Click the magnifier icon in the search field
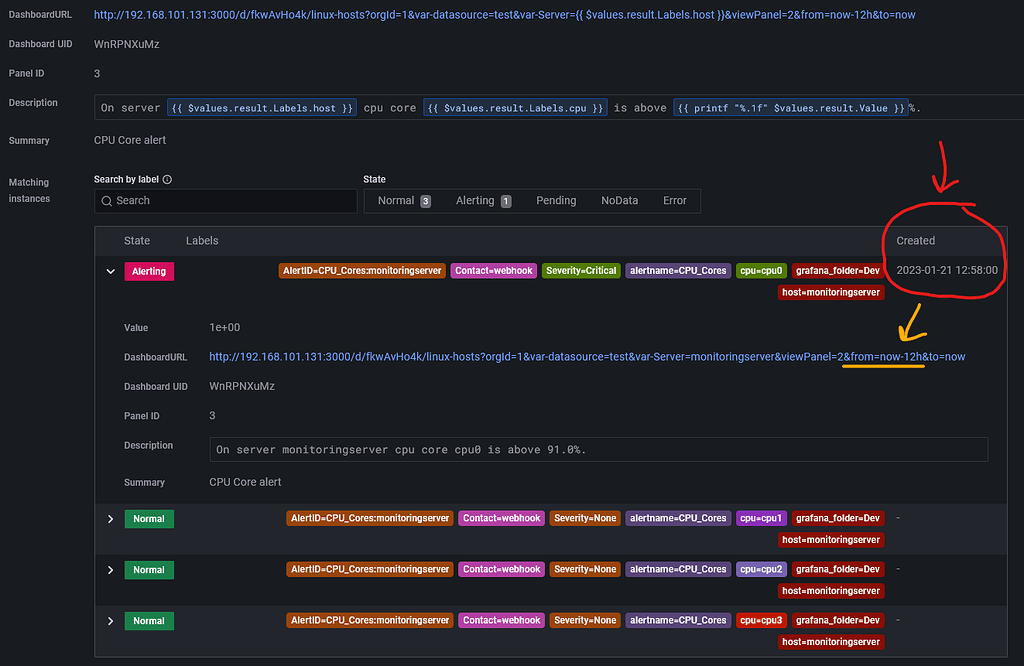The width and height of the screenshot is (1024, 666). tap(105, 201)
